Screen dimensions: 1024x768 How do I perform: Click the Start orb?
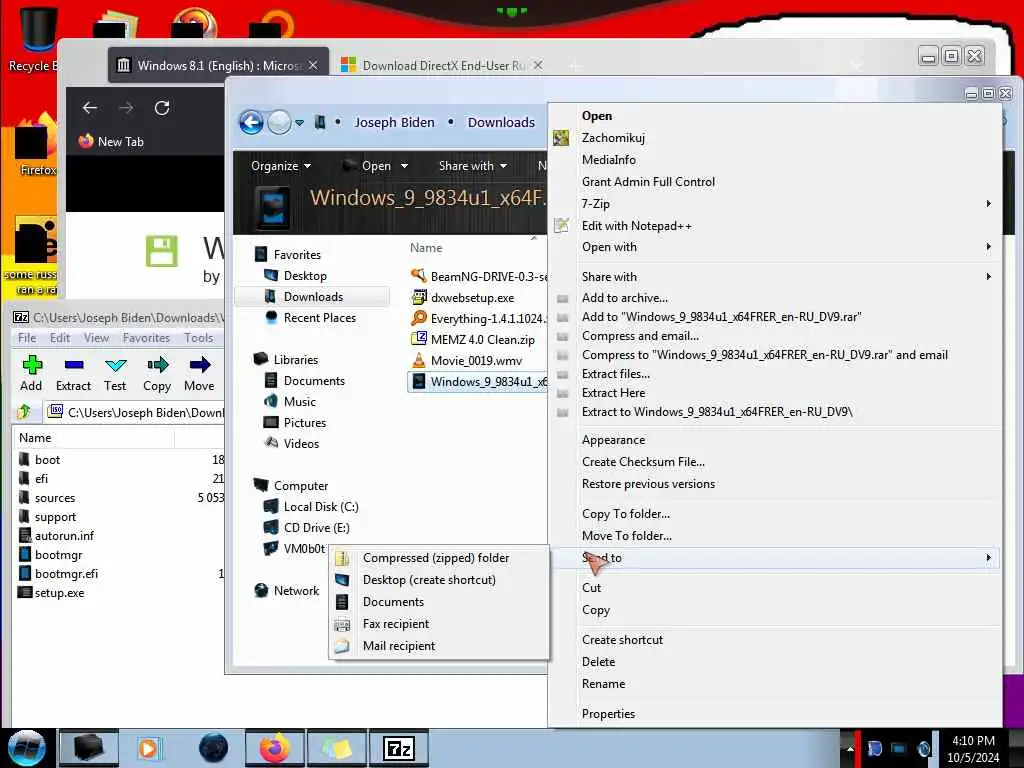pos(27,748)
